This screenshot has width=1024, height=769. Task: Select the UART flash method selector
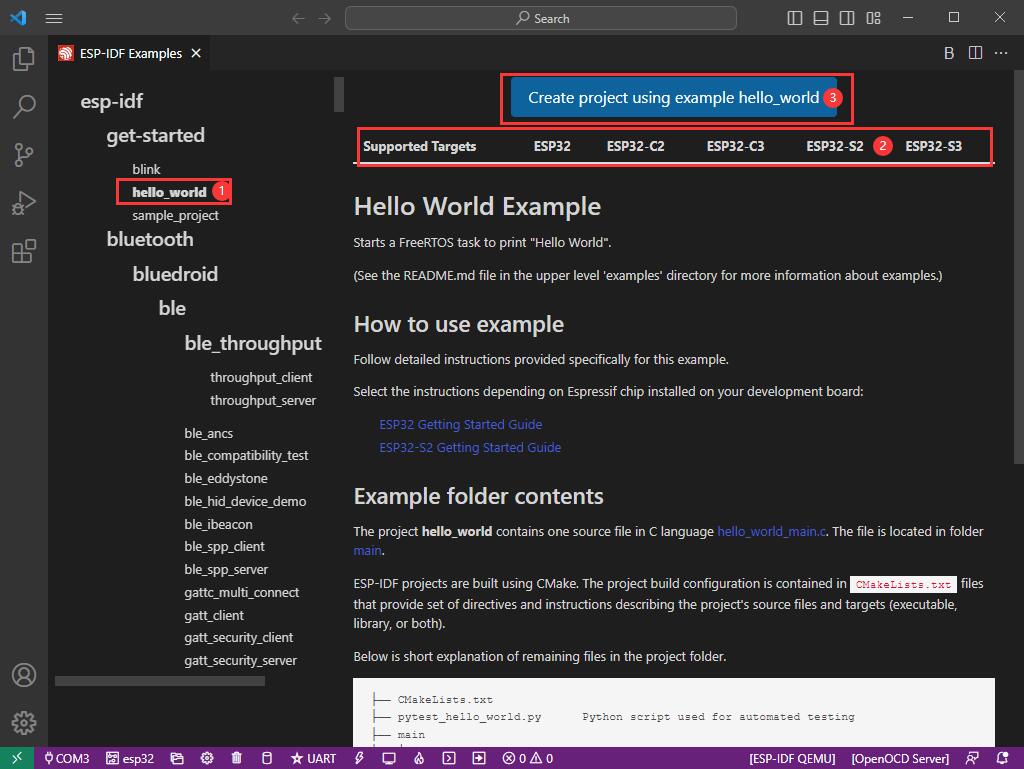(x=313, y=758)
